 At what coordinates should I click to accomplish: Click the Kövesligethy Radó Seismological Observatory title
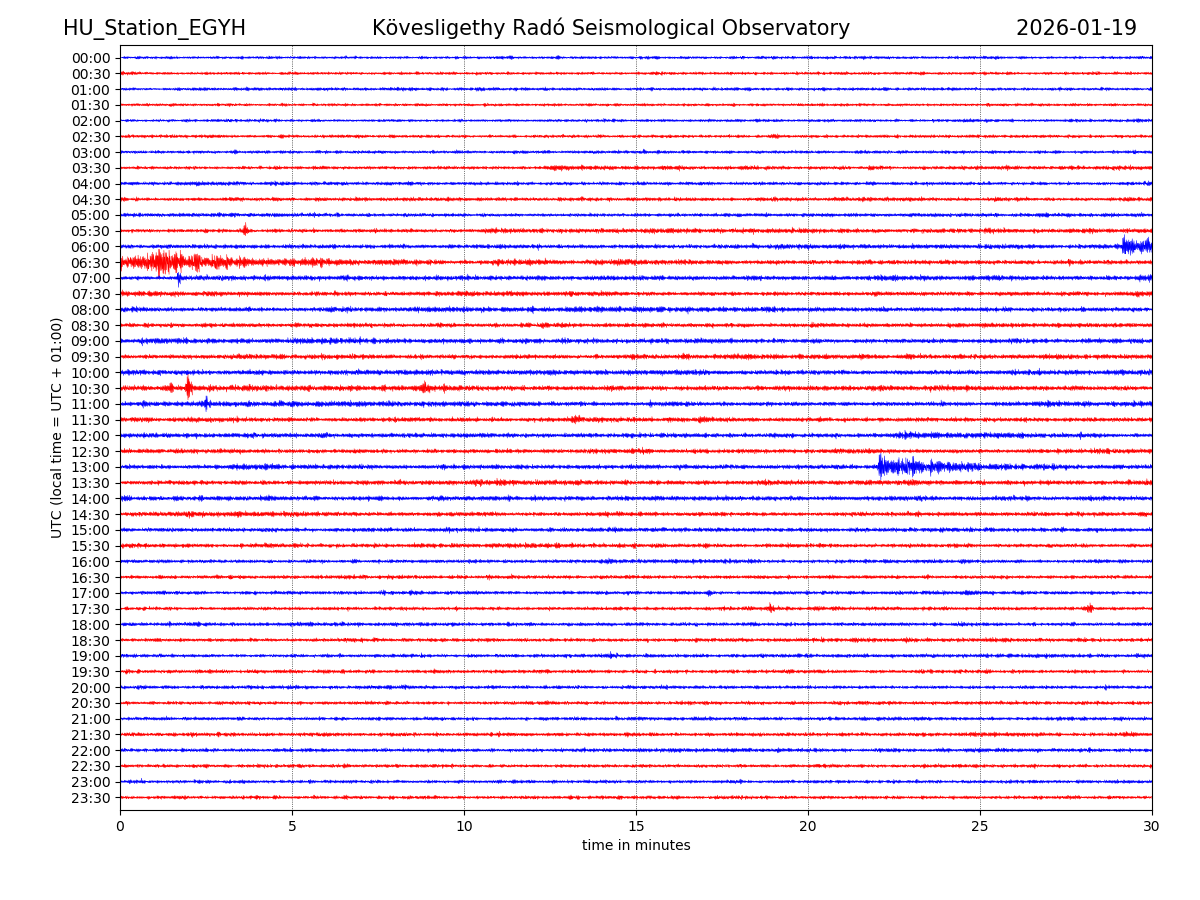click(610, 29)
